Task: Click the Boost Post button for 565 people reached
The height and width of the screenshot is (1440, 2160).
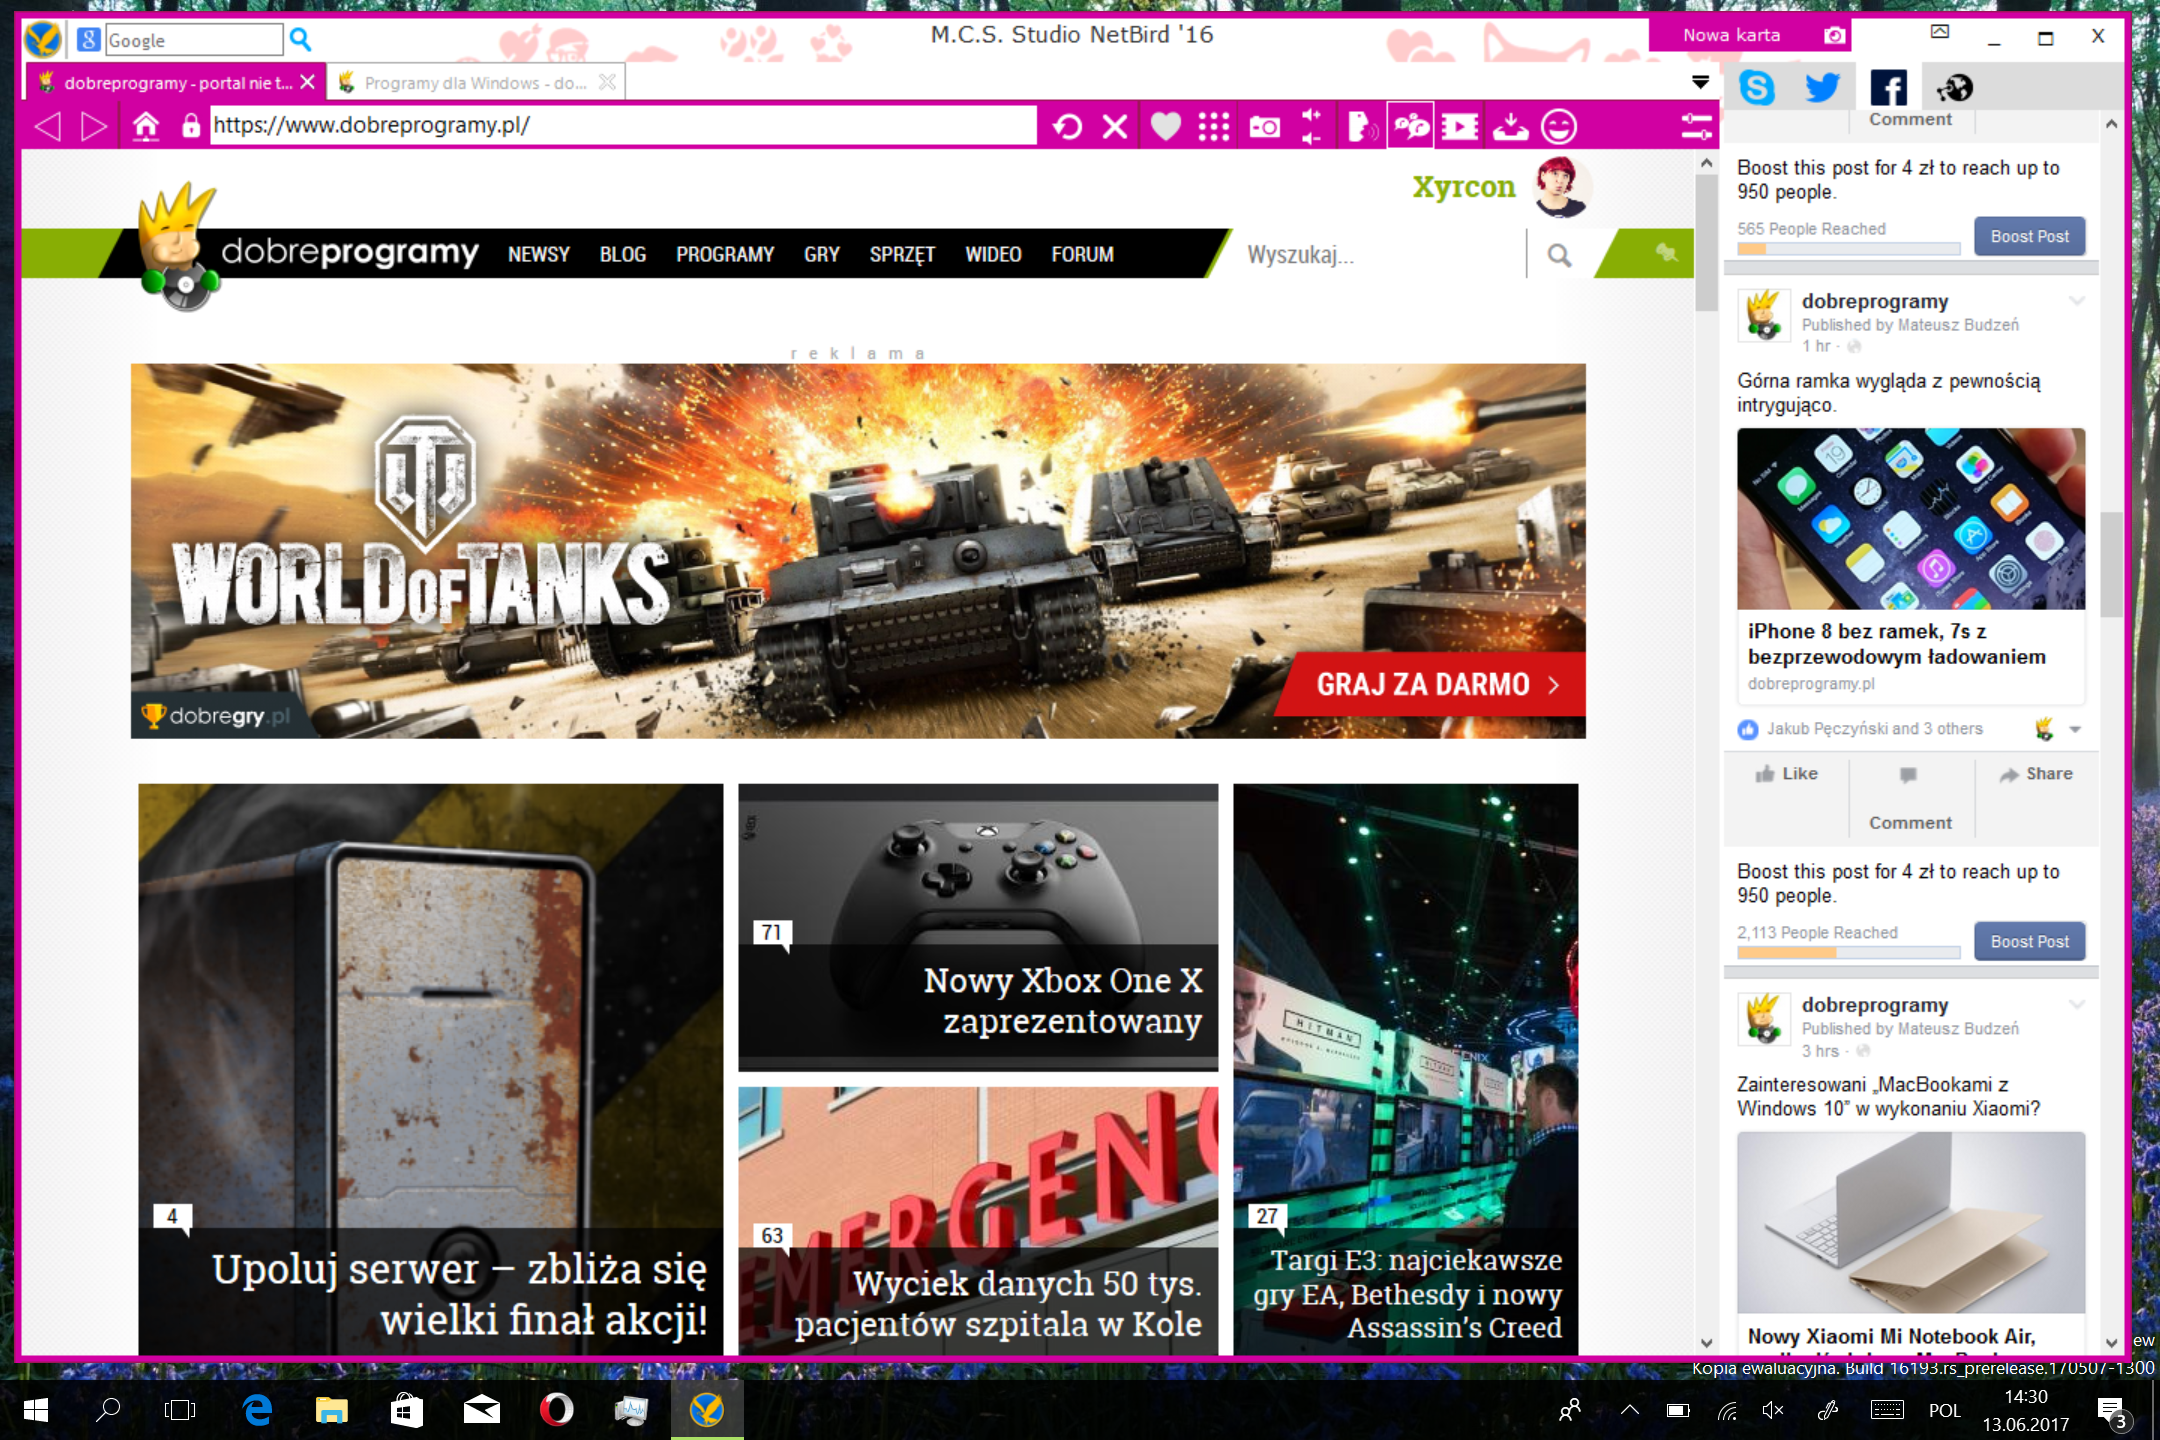Action: 2029,236
